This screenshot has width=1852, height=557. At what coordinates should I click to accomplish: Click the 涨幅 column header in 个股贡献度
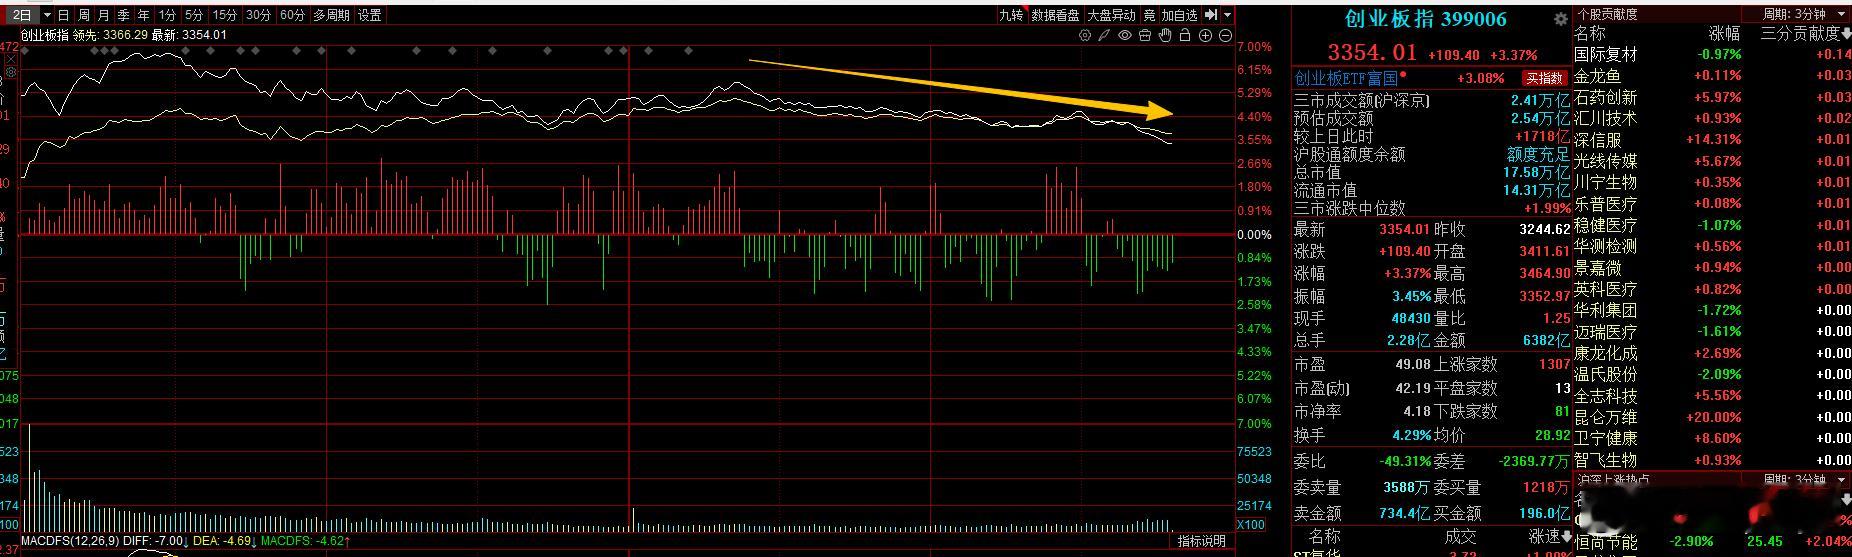1724,33
